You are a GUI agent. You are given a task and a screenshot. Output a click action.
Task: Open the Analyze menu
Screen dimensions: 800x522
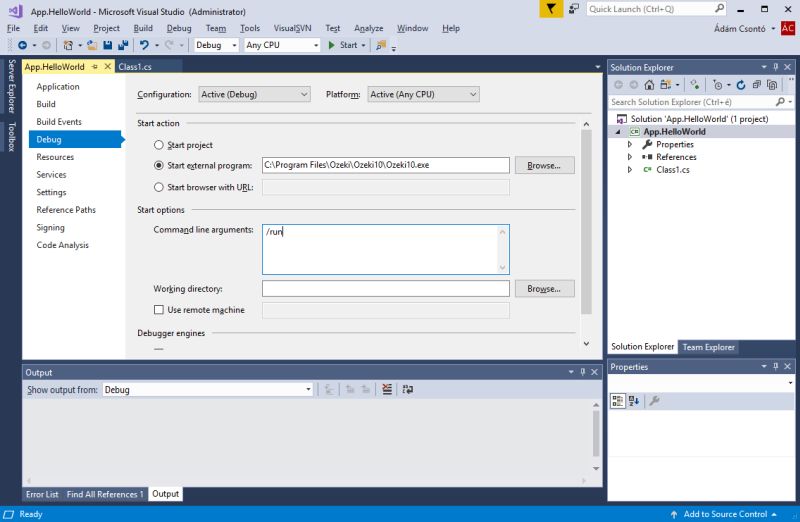click(368, 29)
